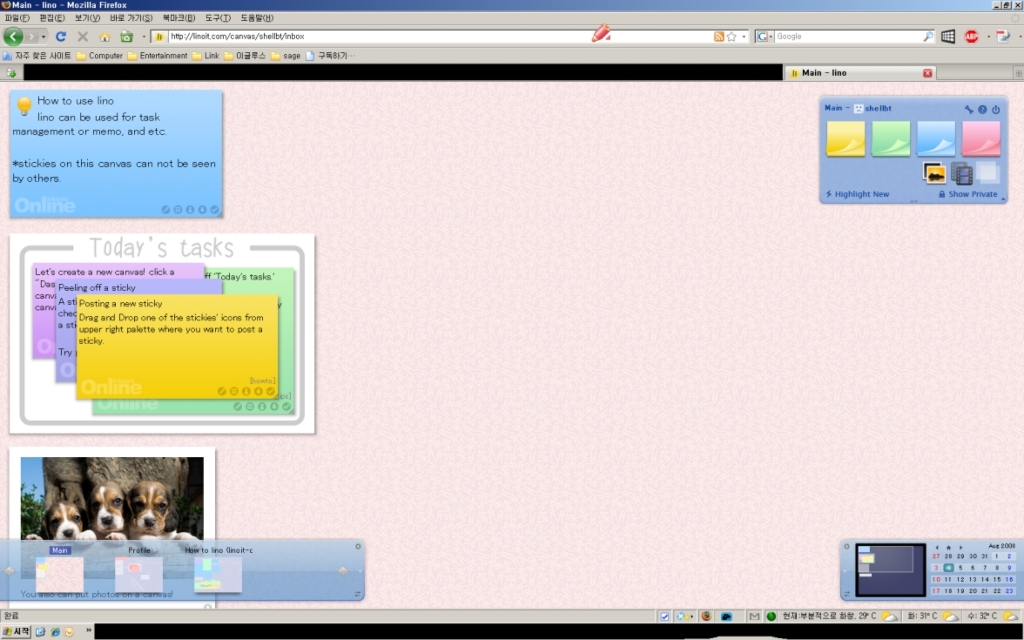Select the Main - lino browser tab
Viewport: 1024px width, 640px height.
(x=859, y=73)
